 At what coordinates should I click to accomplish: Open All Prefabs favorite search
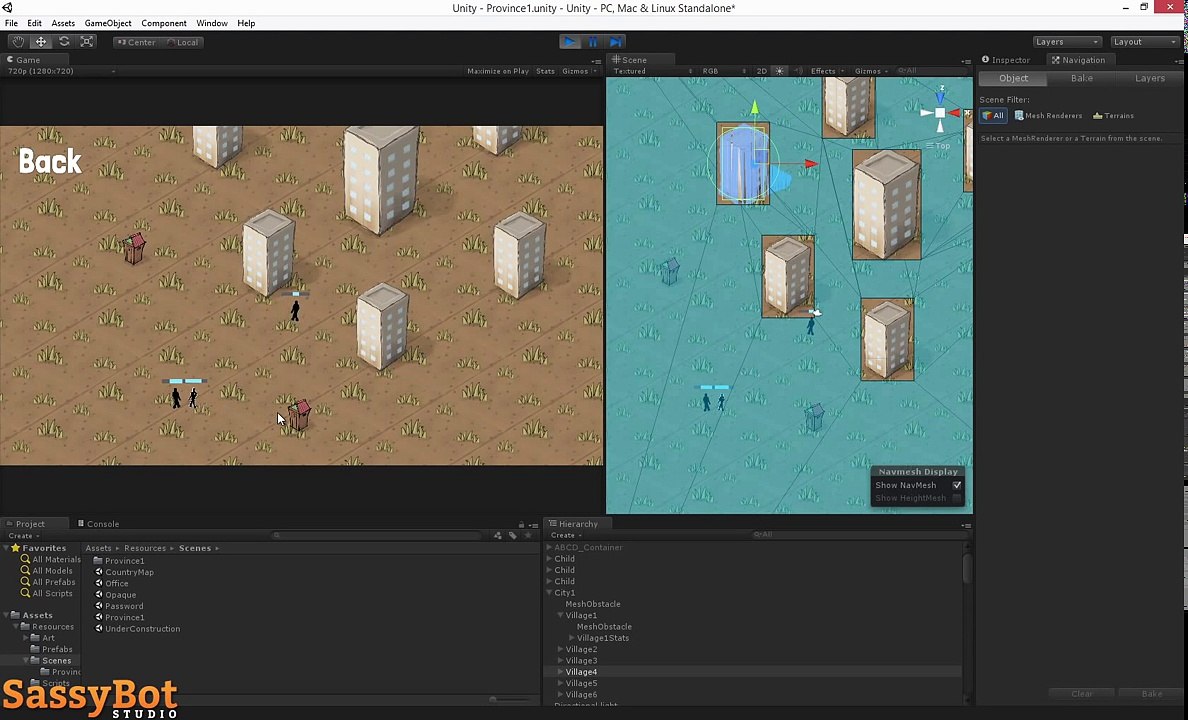tap(48, 582)
